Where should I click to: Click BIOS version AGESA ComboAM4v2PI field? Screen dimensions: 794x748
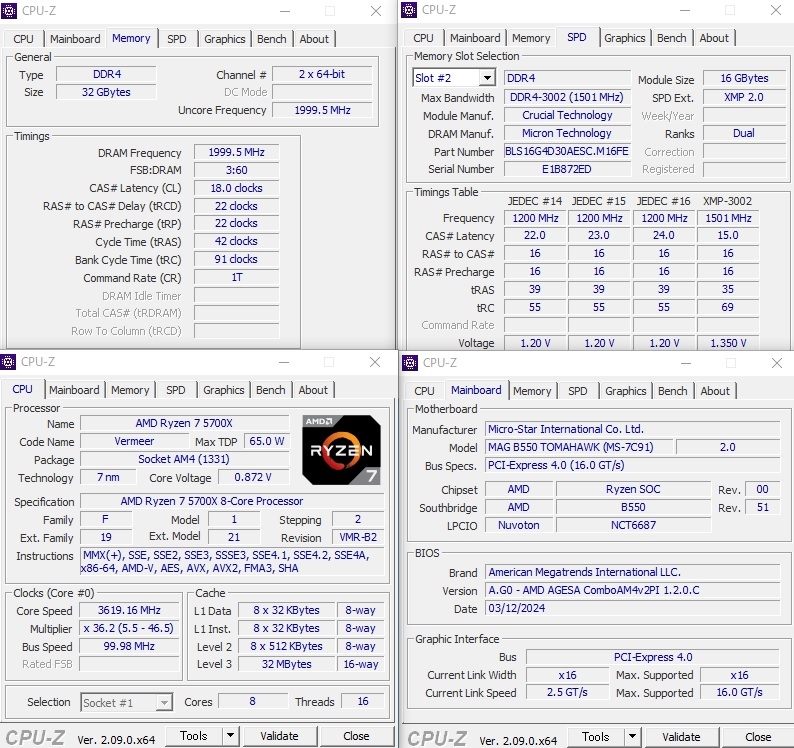pyautogui.click(x=632, y=590)
